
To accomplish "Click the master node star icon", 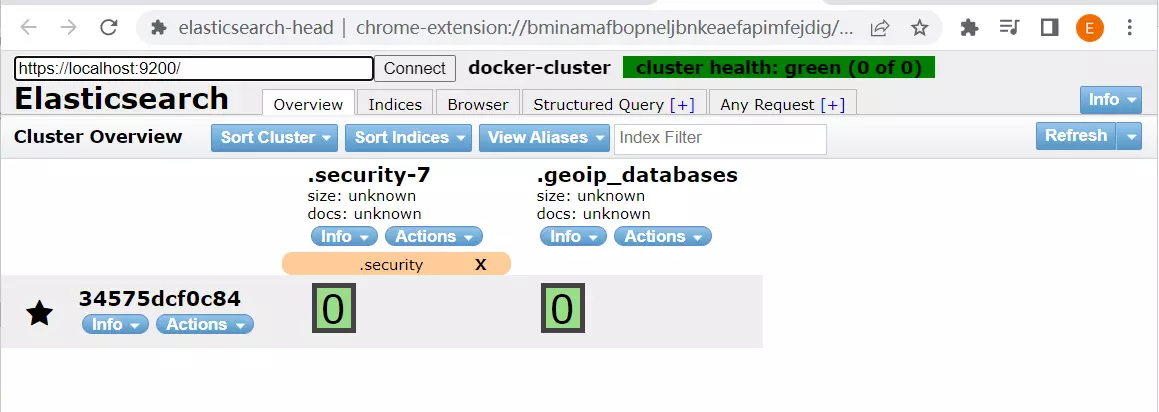I will pos(39,314).
